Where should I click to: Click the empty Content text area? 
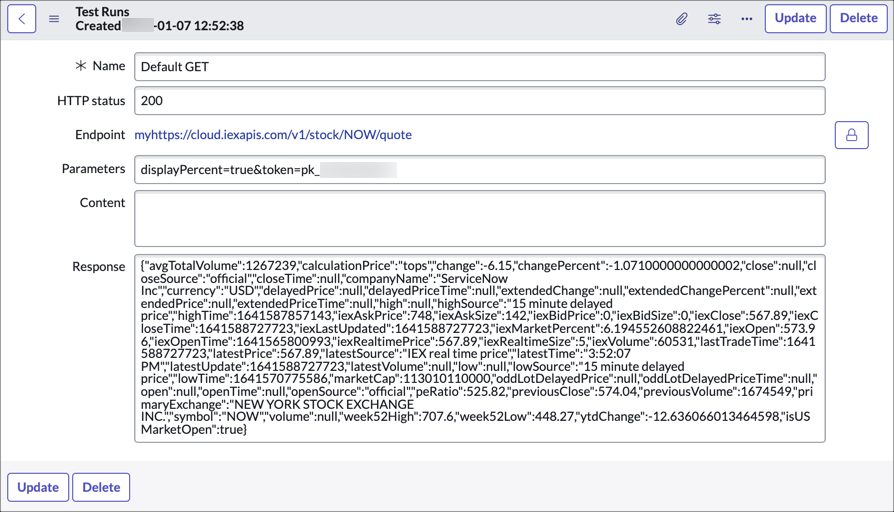coord(480,219)
